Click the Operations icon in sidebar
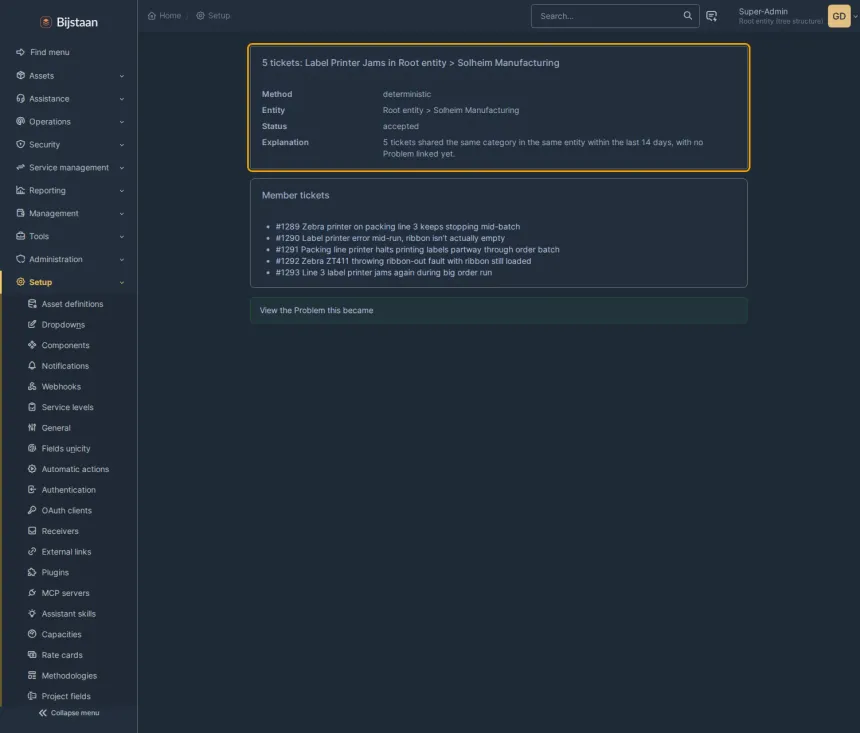860x733 pixels. (20, 121)
